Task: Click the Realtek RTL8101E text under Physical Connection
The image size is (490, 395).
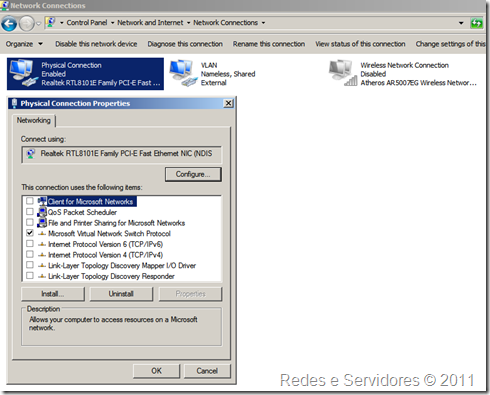Action: [x=101, y=83]
